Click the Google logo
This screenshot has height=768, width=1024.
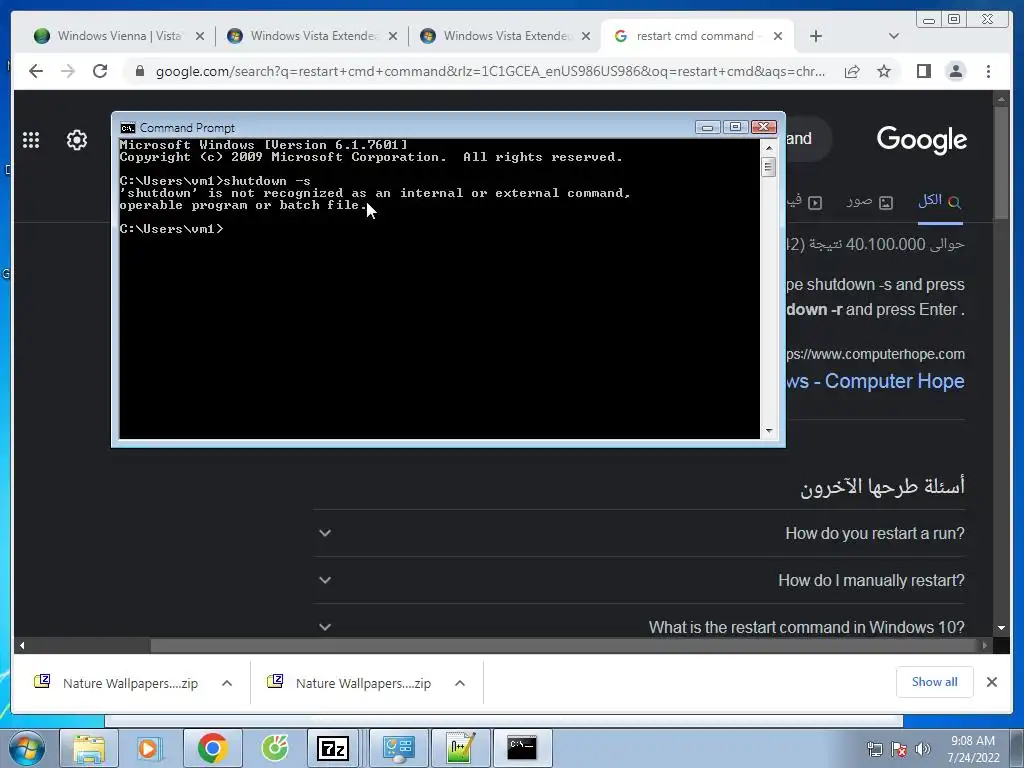tap(921, 139)
